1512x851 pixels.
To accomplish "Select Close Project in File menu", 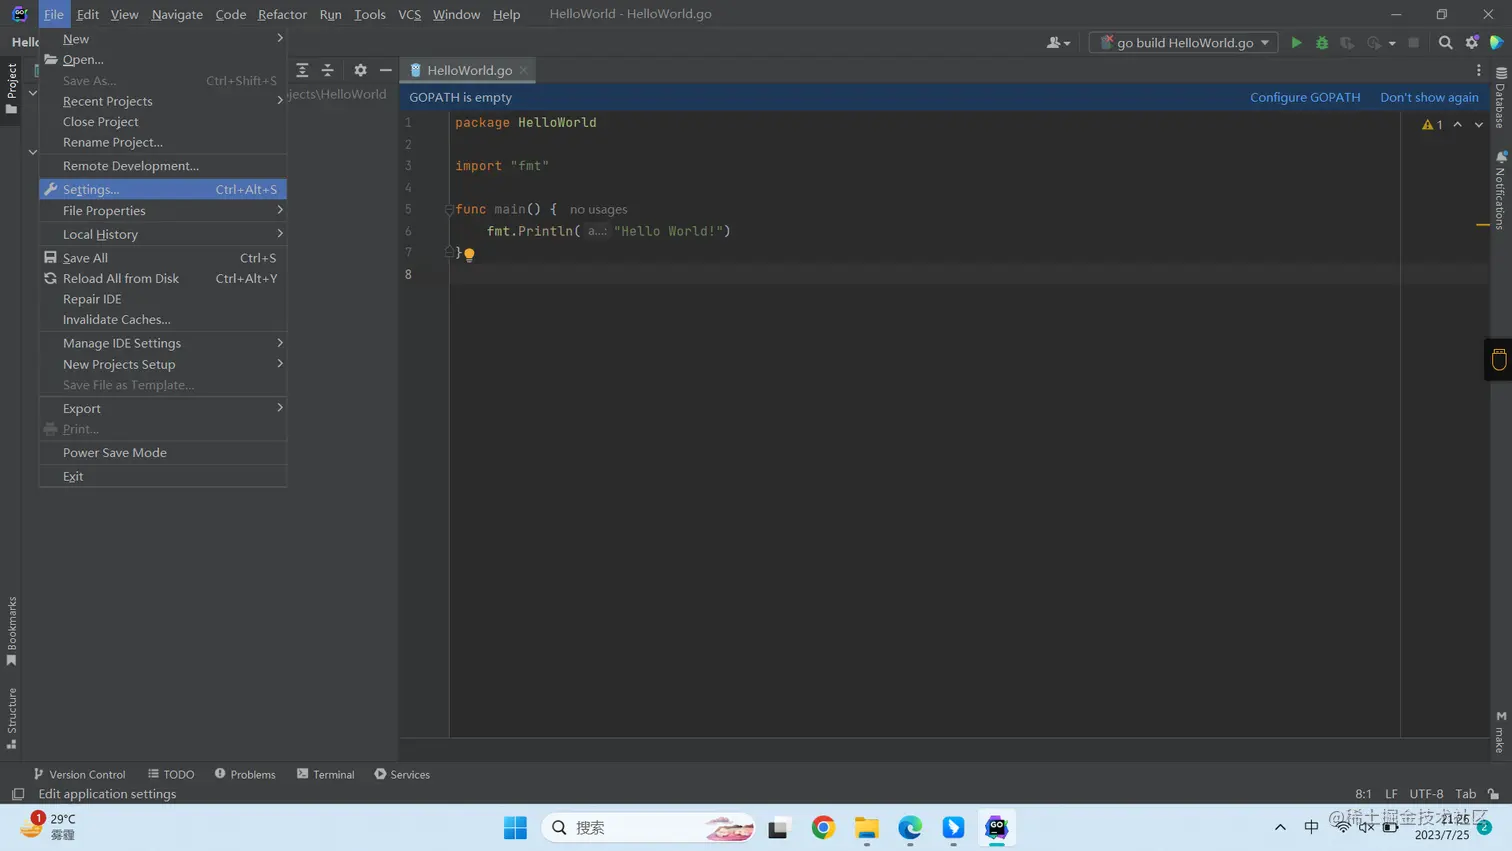I will [163, 122].
